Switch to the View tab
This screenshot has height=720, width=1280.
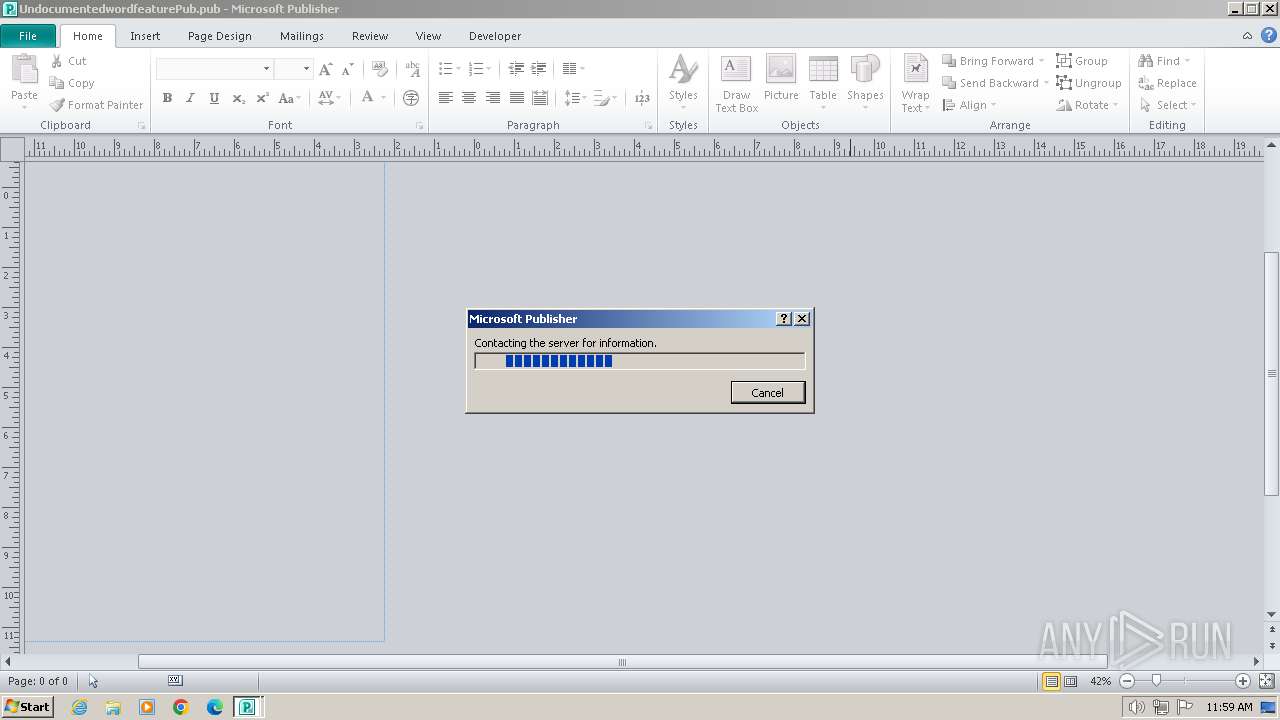[428, 36]
